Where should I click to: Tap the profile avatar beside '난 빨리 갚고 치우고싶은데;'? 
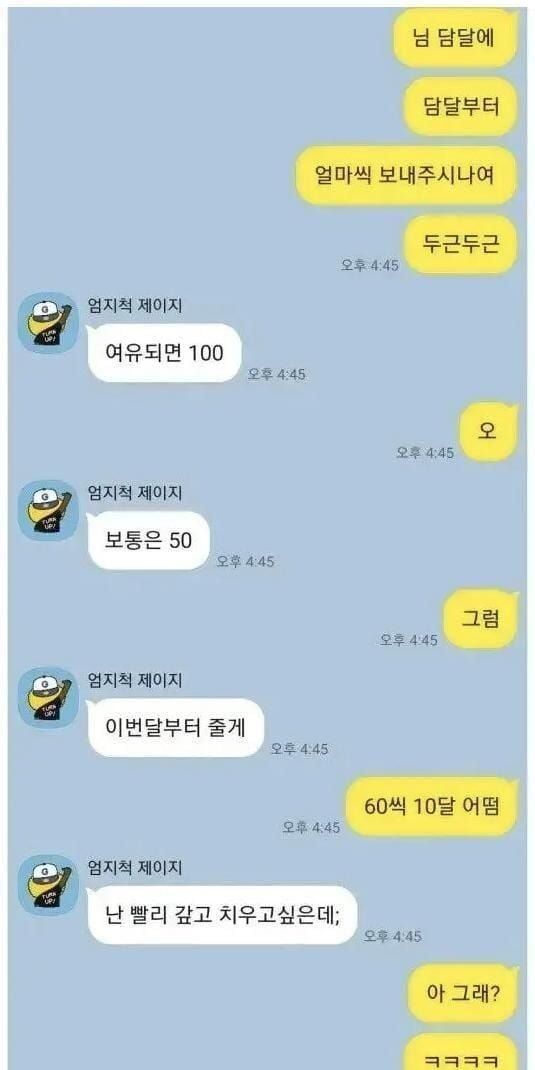pos(48,885)
